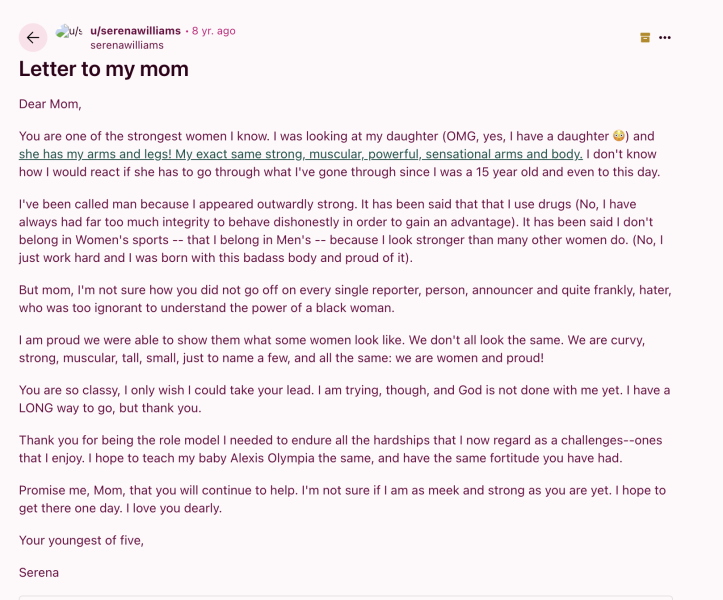The height and width of the screenshot is (600, 723).
Task: Click the gold archived post icon
Action: point(645,38)
